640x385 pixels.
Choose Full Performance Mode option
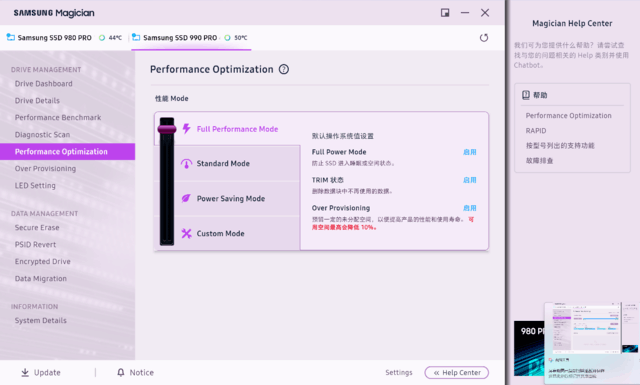[x=237, y=129]
